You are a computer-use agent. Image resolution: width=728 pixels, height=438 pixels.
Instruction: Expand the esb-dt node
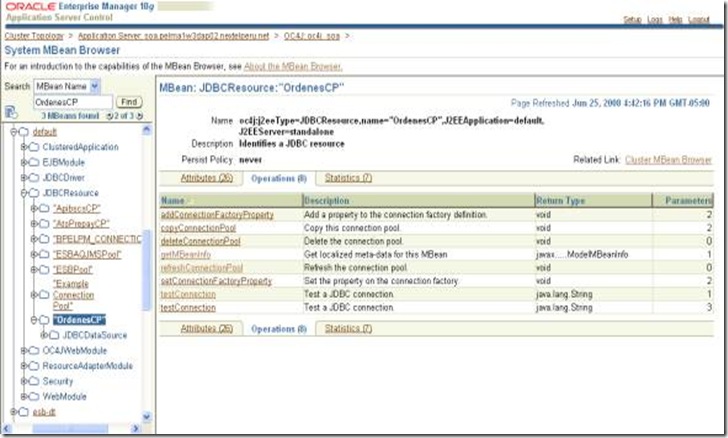click(13, 412)
